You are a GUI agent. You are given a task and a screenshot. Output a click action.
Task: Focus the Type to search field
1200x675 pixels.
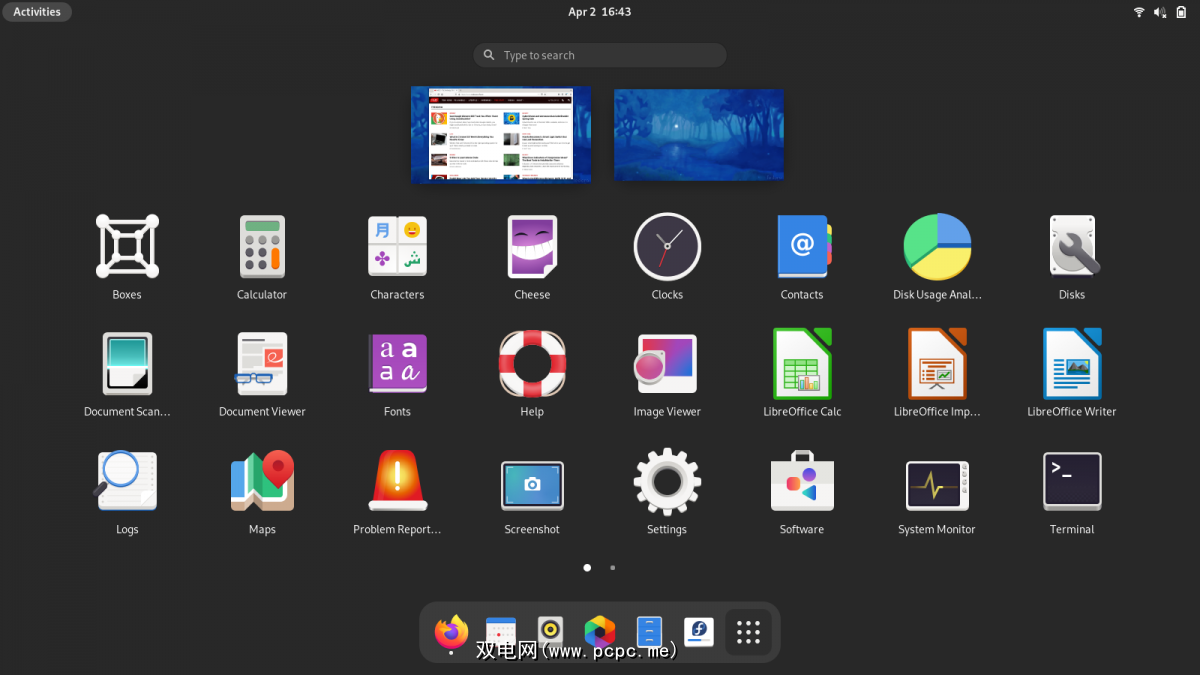(x=600, y=55)
